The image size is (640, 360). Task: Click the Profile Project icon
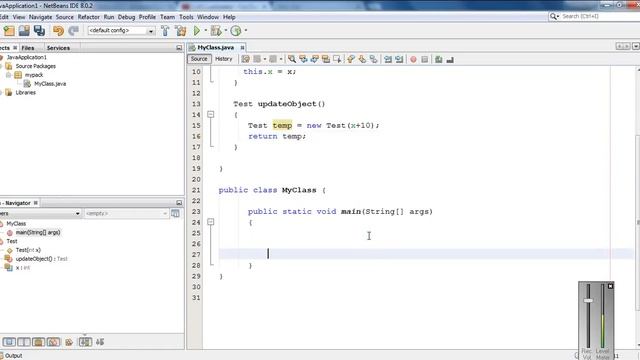point(236,31)
